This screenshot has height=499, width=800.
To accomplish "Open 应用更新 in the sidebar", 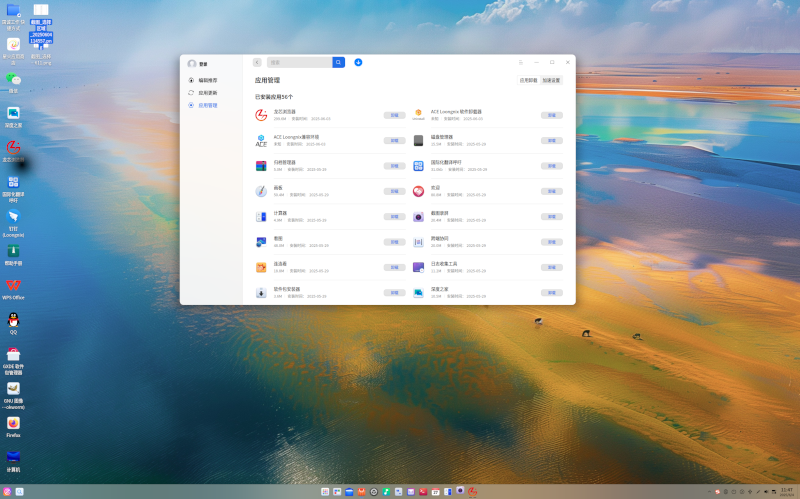I will (203, 93).
